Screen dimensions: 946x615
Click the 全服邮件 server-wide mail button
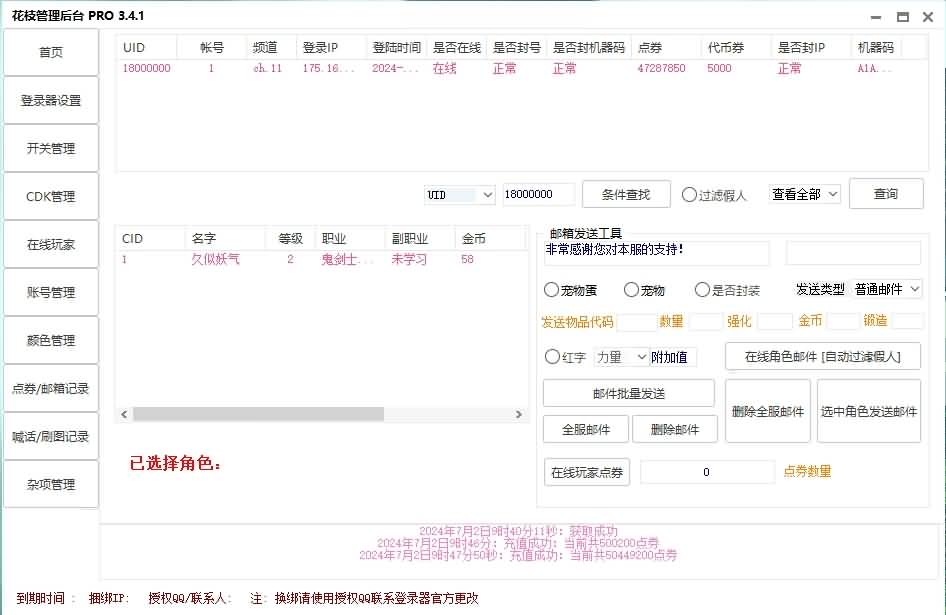(585, 428)
